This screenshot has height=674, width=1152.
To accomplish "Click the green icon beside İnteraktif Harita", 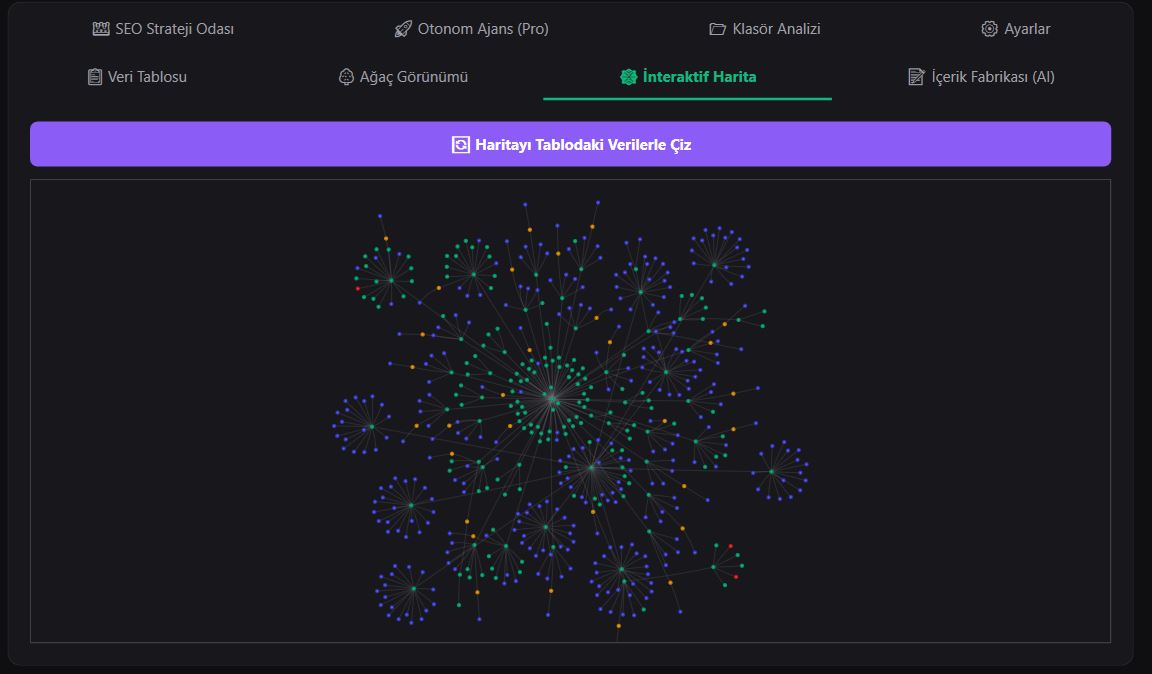I will click(x=628, y=77).
